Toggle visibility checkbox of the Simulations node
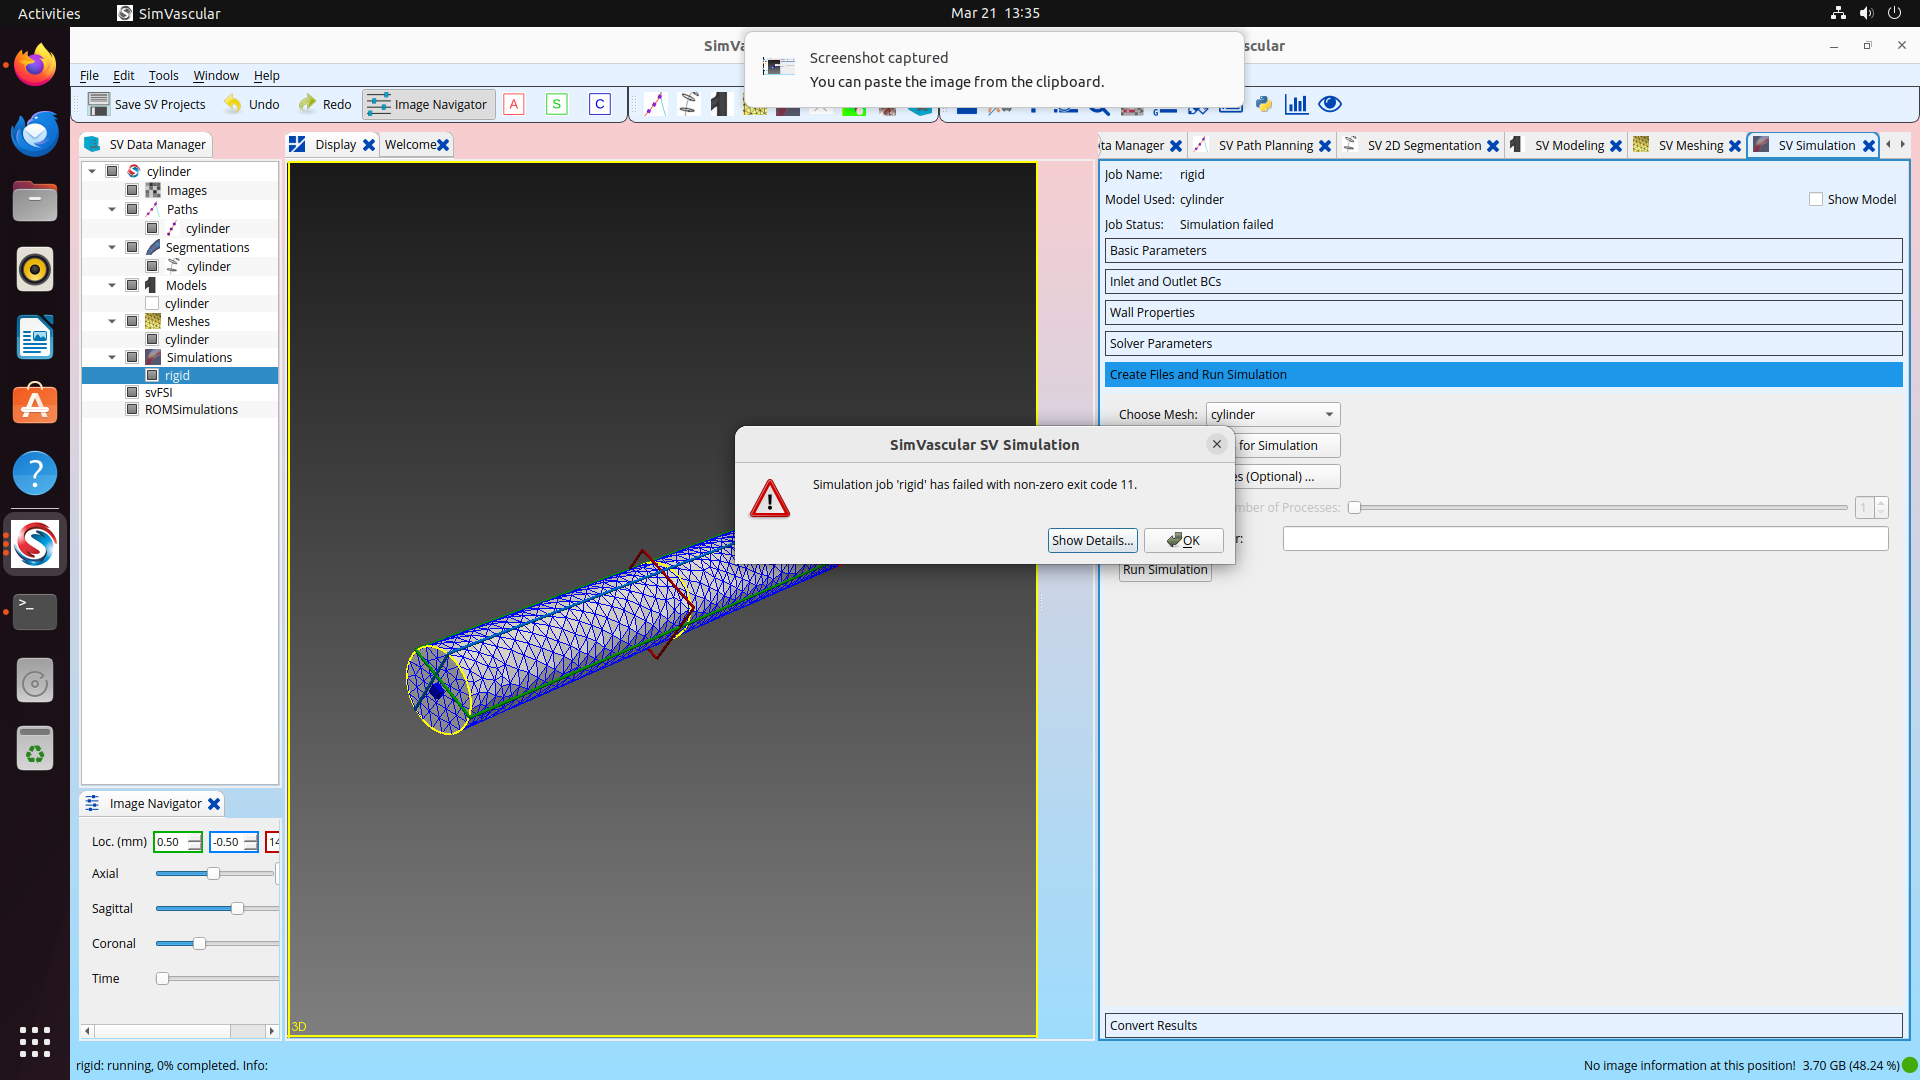The image size is (1920, 1080). tap(132, 357)
